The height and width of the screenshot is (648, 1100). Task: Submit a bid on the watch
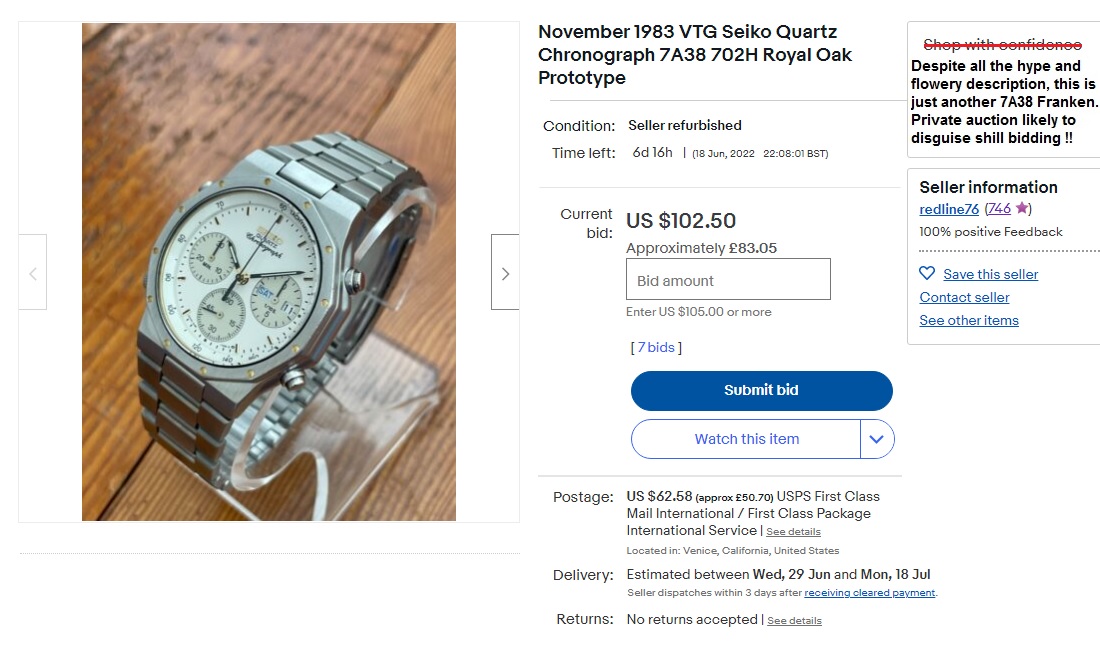(761, 390)
